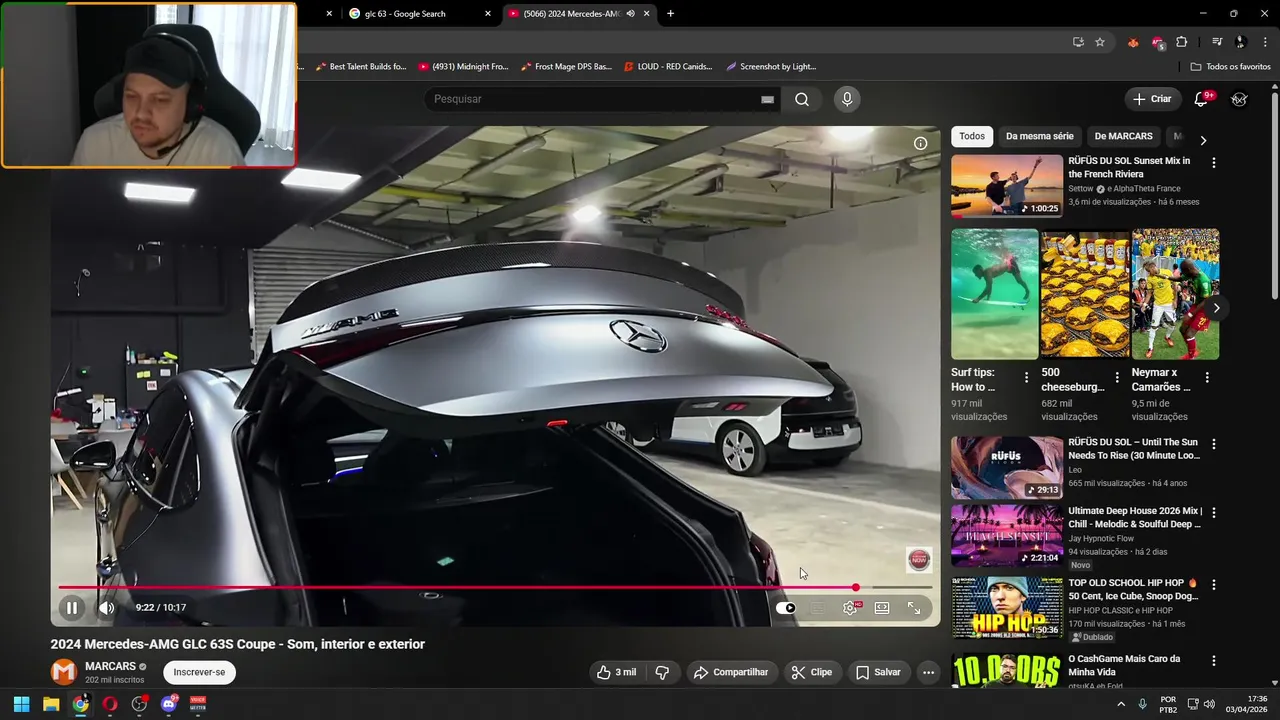Open OBS Studio from the taskbar
Viewport: 1280px width, 720px height.
point(139,704)
